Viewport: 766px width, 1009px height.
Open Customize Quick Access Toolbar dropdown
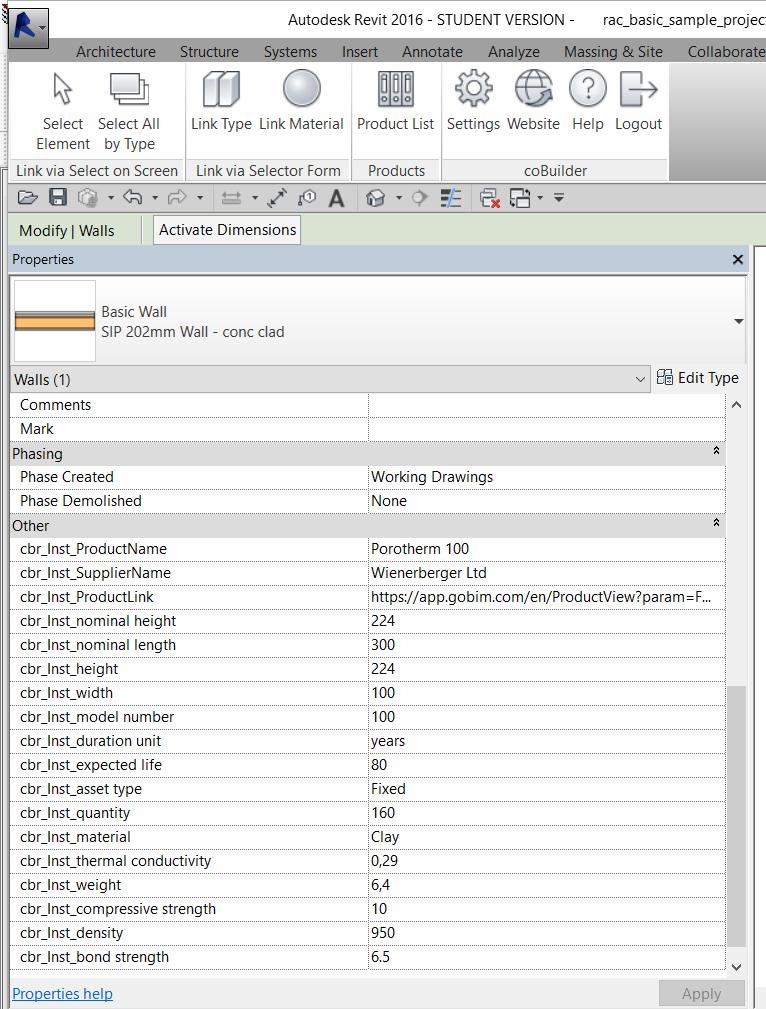pyautogui.click(x=559, y=198)
